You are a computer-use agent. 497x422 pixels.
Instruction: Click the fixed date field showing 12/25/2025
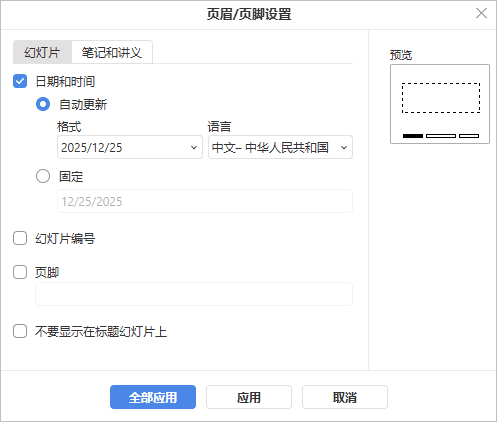pos(205,201)
